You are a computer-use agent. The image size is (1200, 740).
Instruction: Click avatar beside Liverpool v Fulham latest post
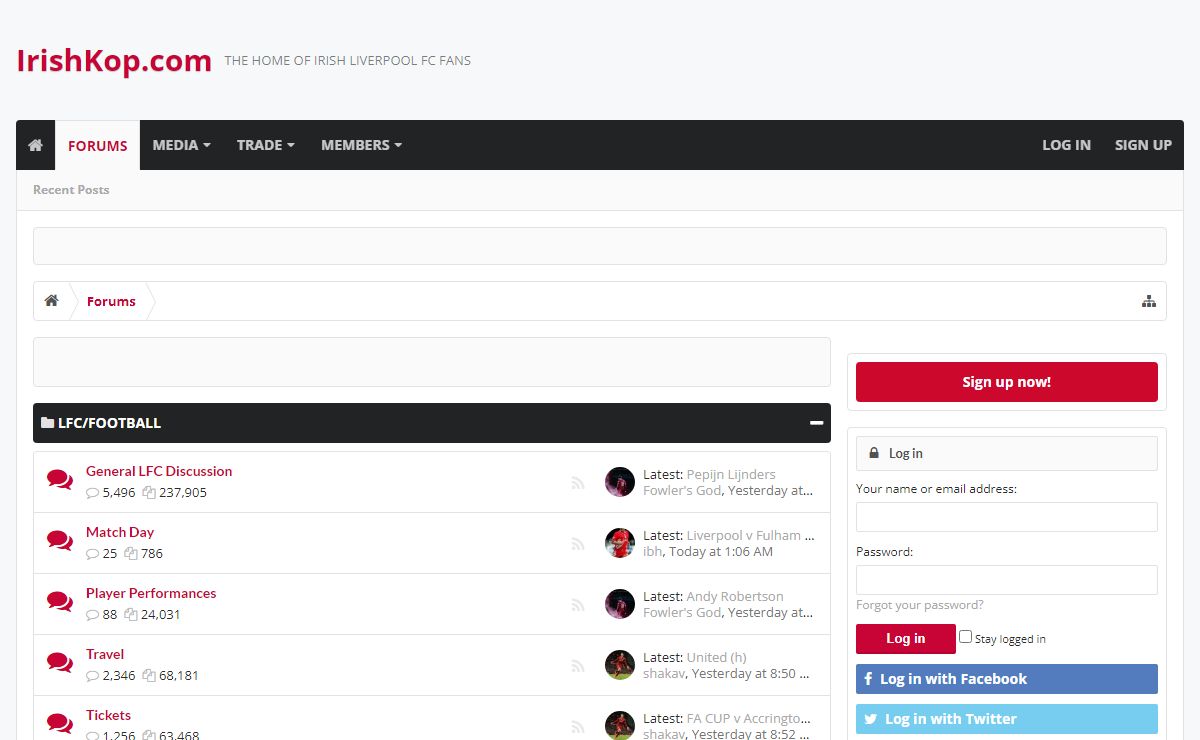620,543
